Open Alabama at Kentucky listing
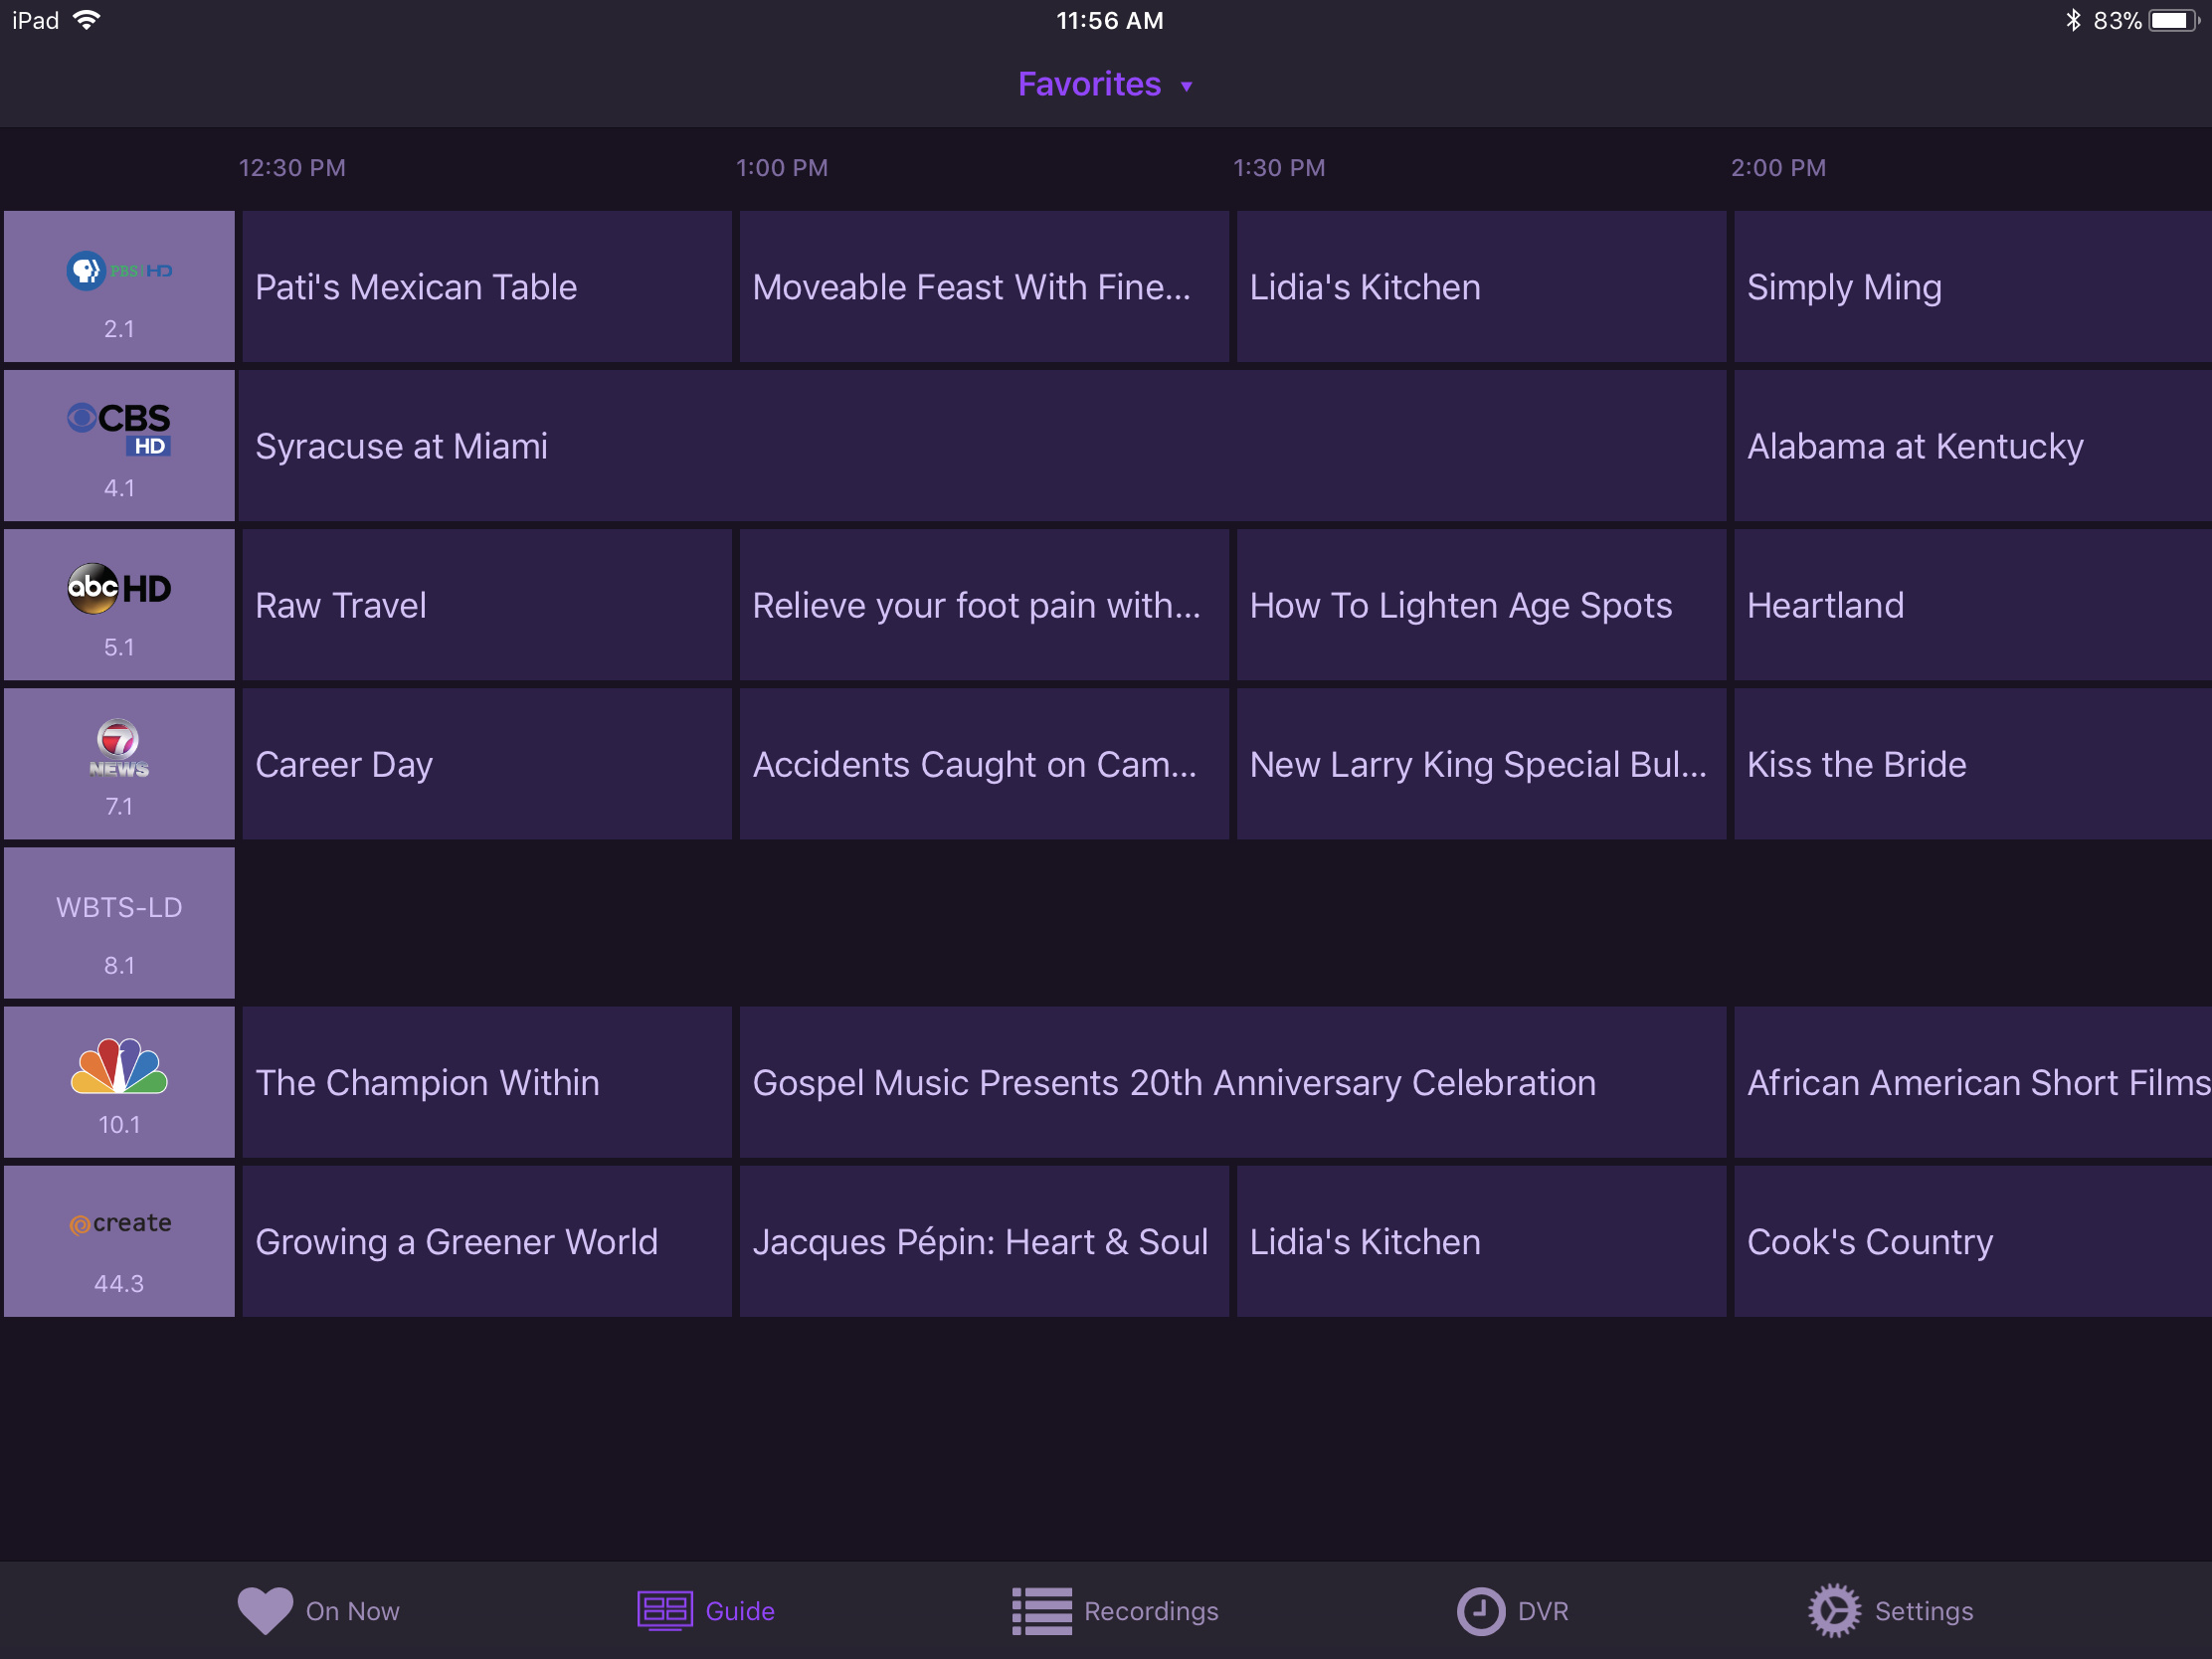The width and height of the screenshot is (2212, 1659). (1970, 446)
